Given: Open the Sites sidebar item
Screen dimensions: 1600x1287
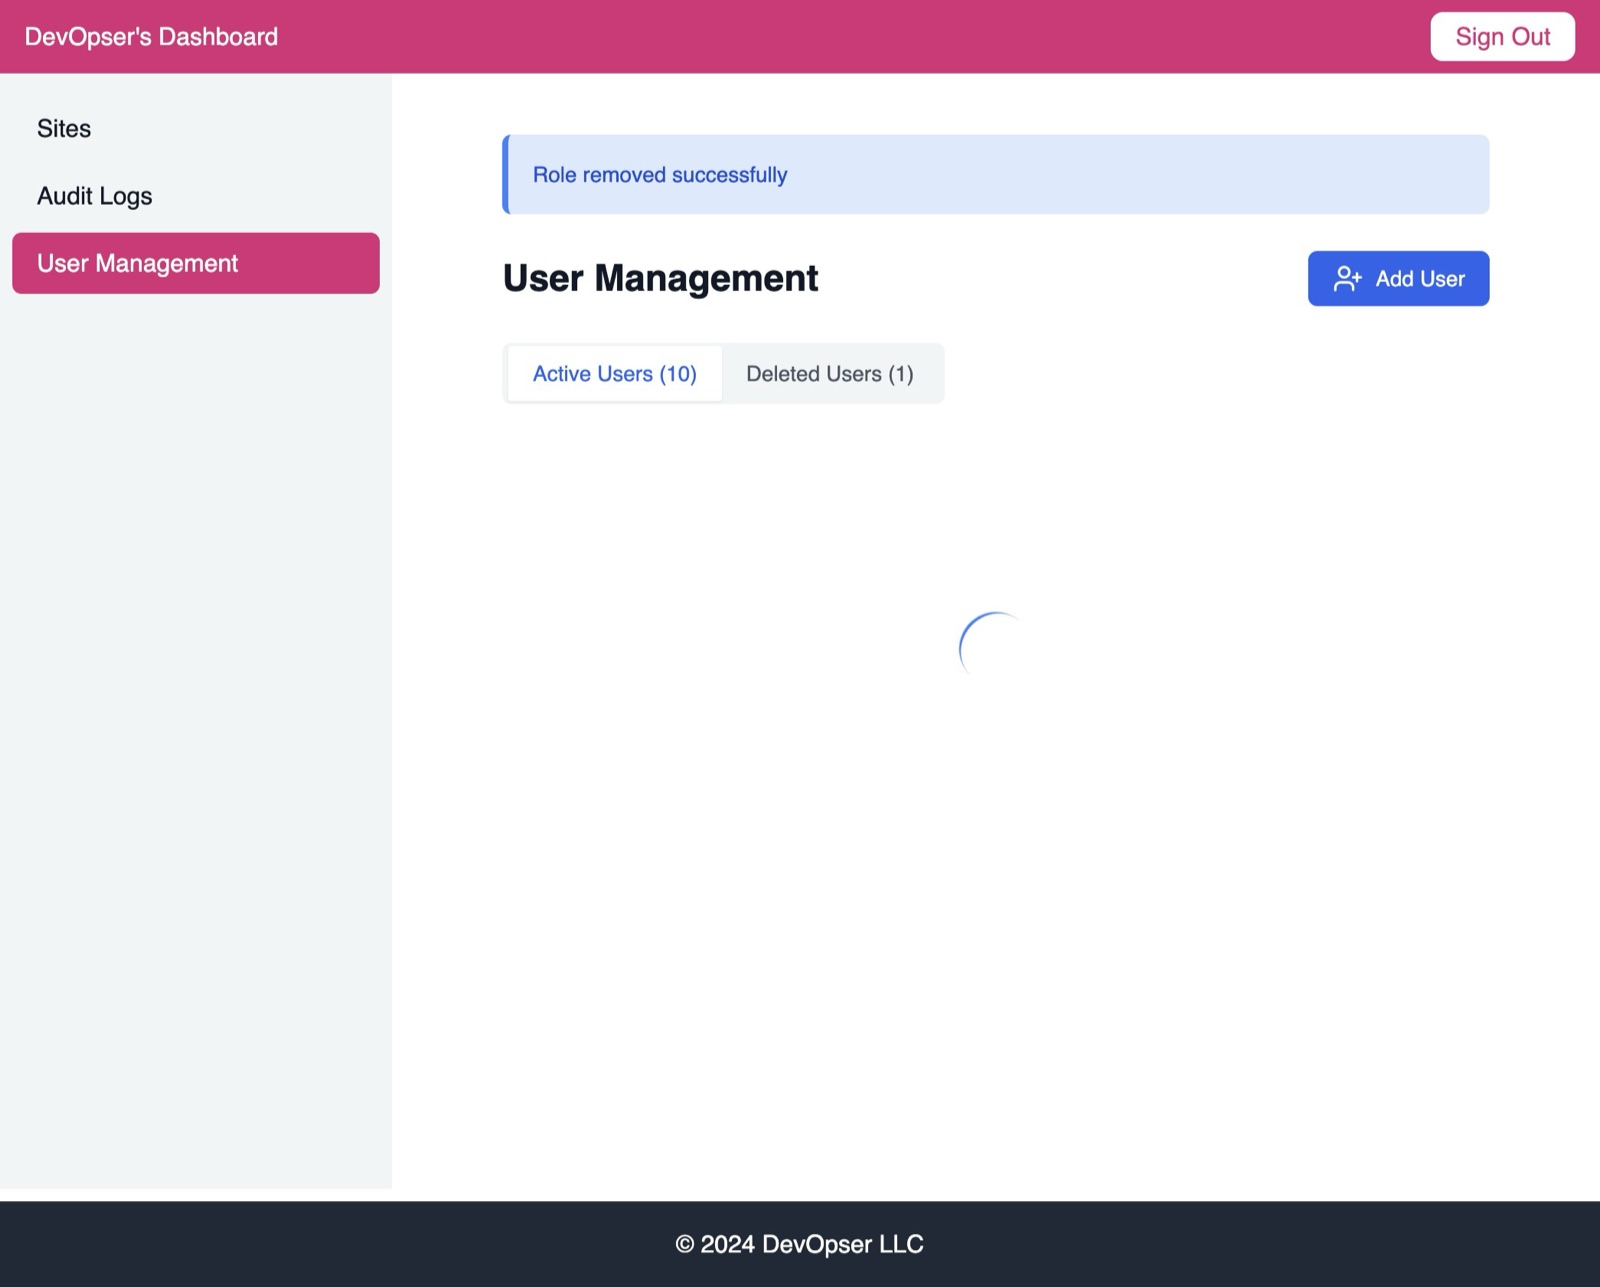Looking at the screenshot, I should 196,129.
